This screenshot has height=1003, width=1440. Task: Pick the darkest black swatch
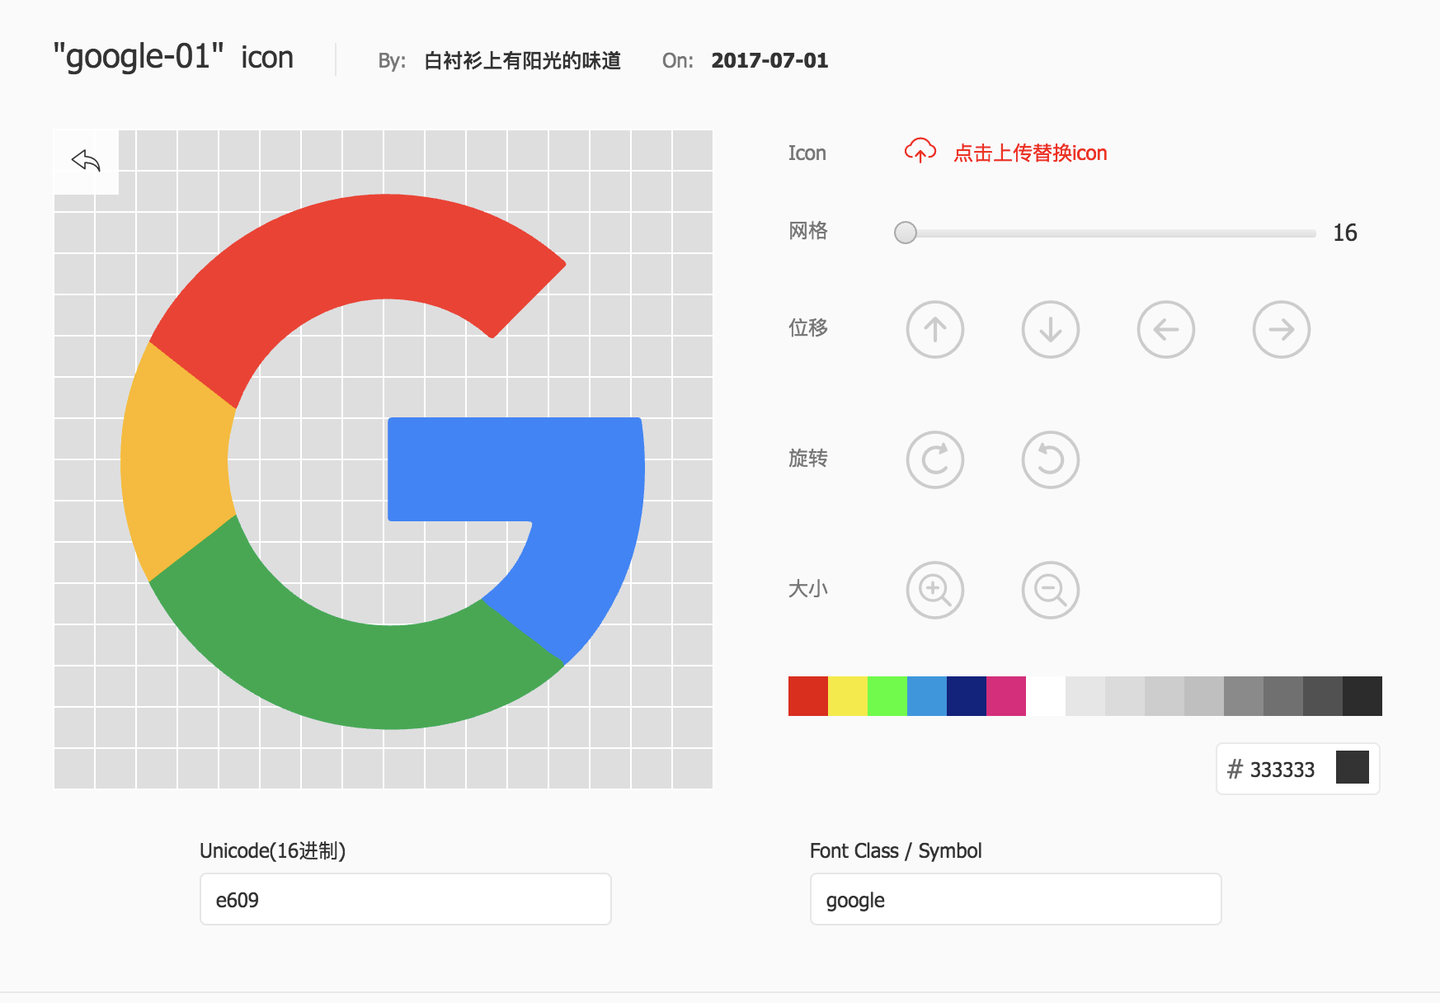pyautogui.click(x=1362, y=696)
